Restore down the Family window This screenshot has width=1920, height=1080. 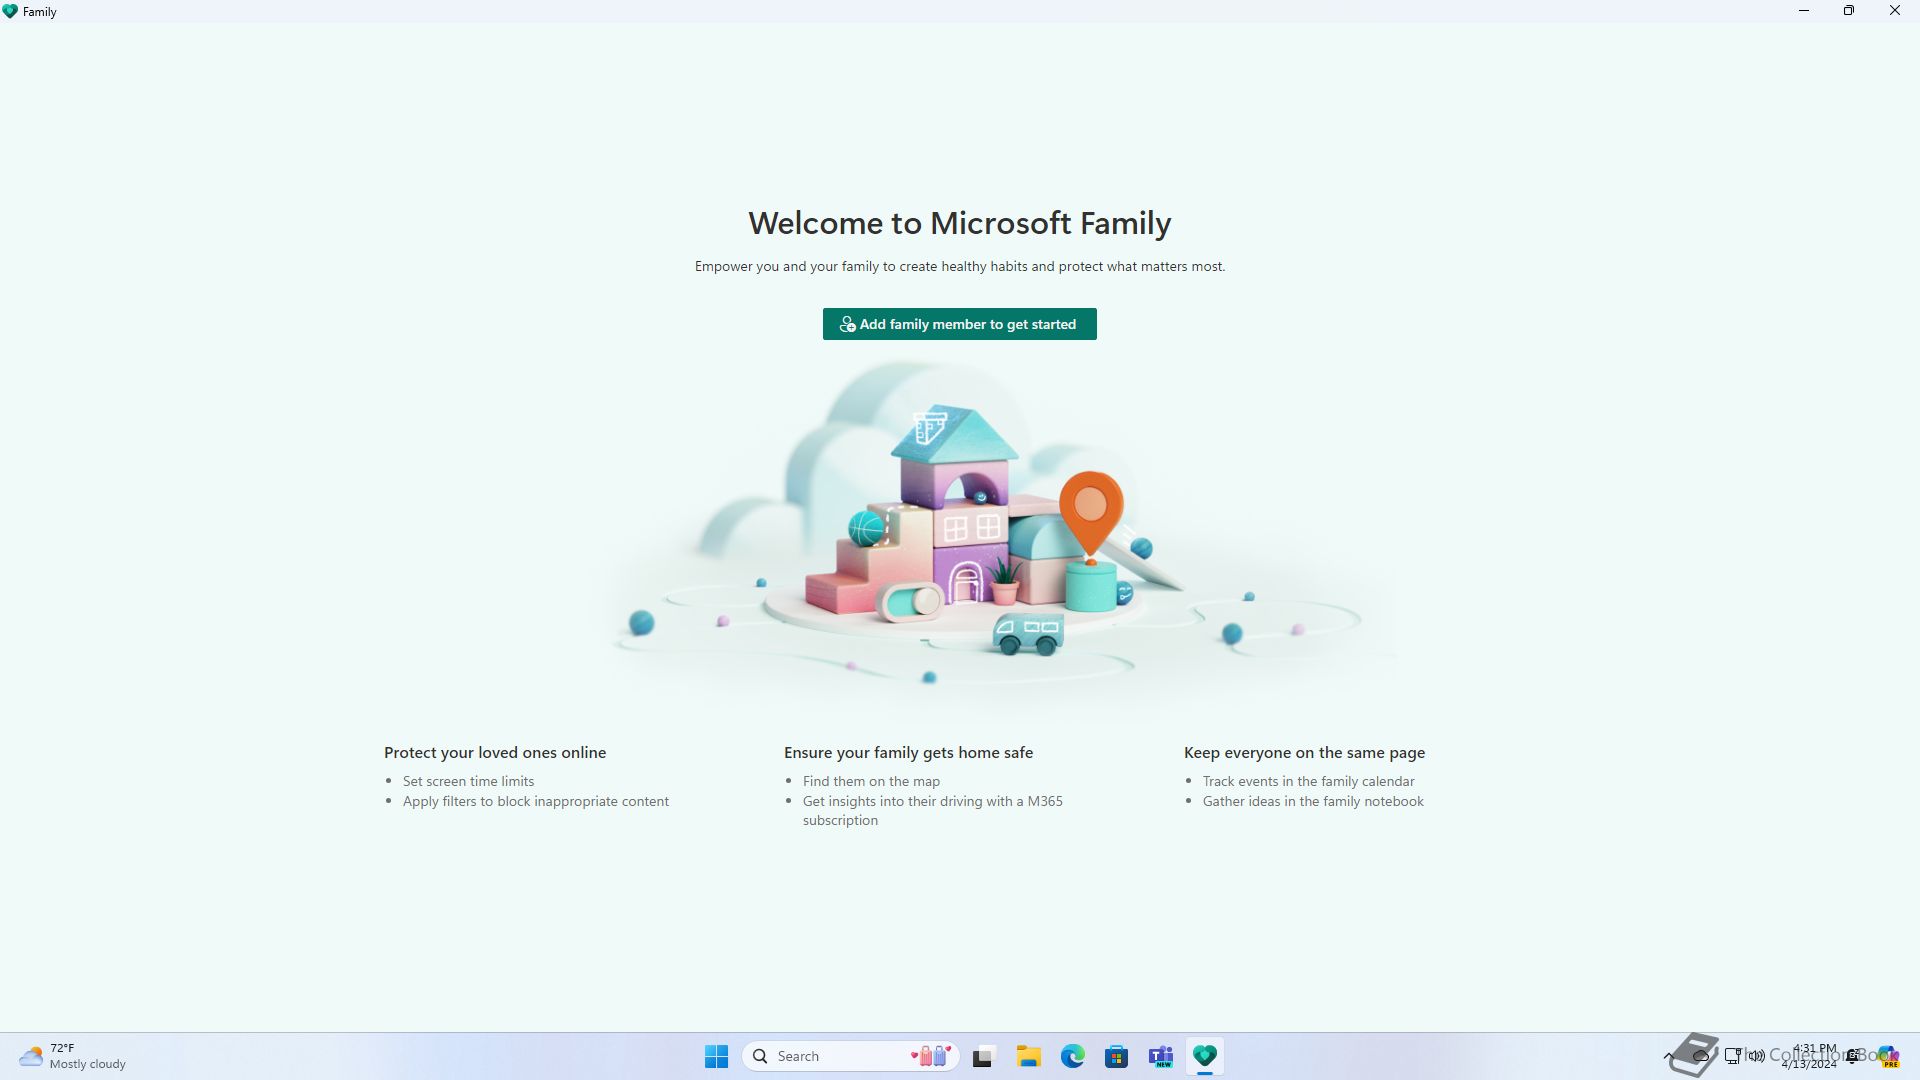pyautogui.click(x=1849, y=11)
